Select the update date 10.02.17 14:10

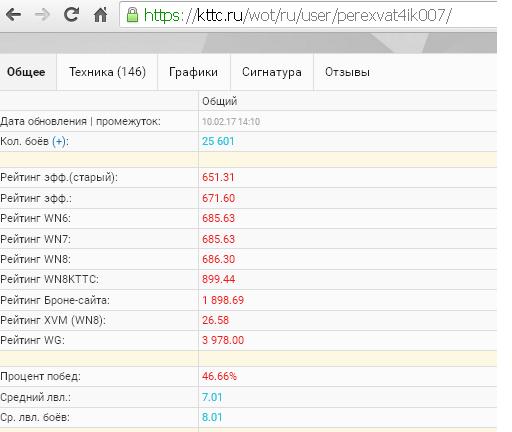(231, 121)
